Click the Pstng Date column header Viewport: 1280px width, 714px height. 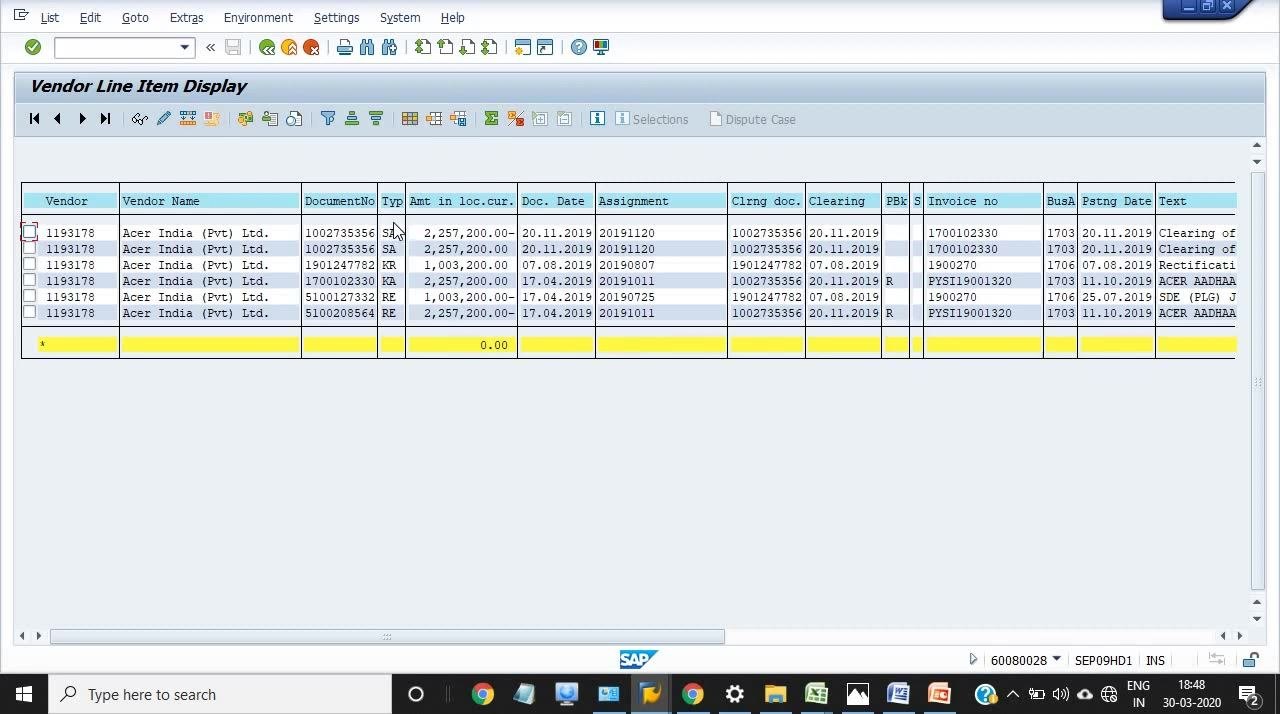point(1116,201)
